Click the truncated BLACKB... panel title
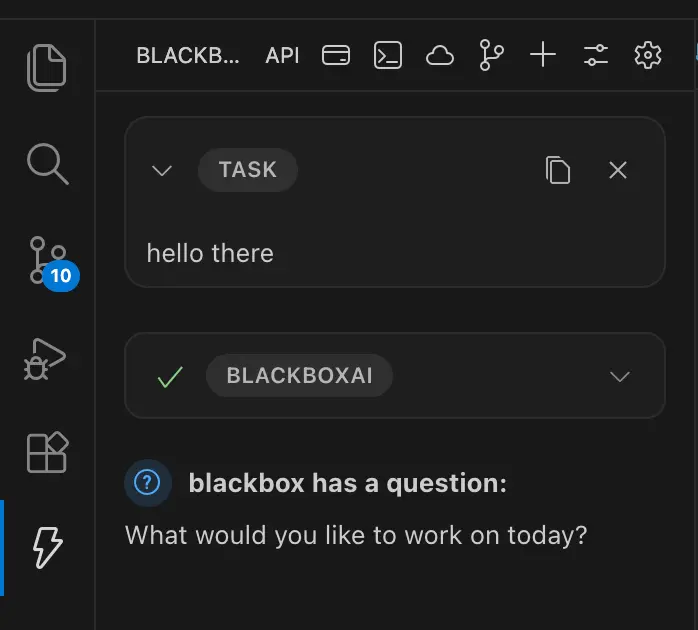This screenshot has height=630, width=698. [x=188, y=56]
